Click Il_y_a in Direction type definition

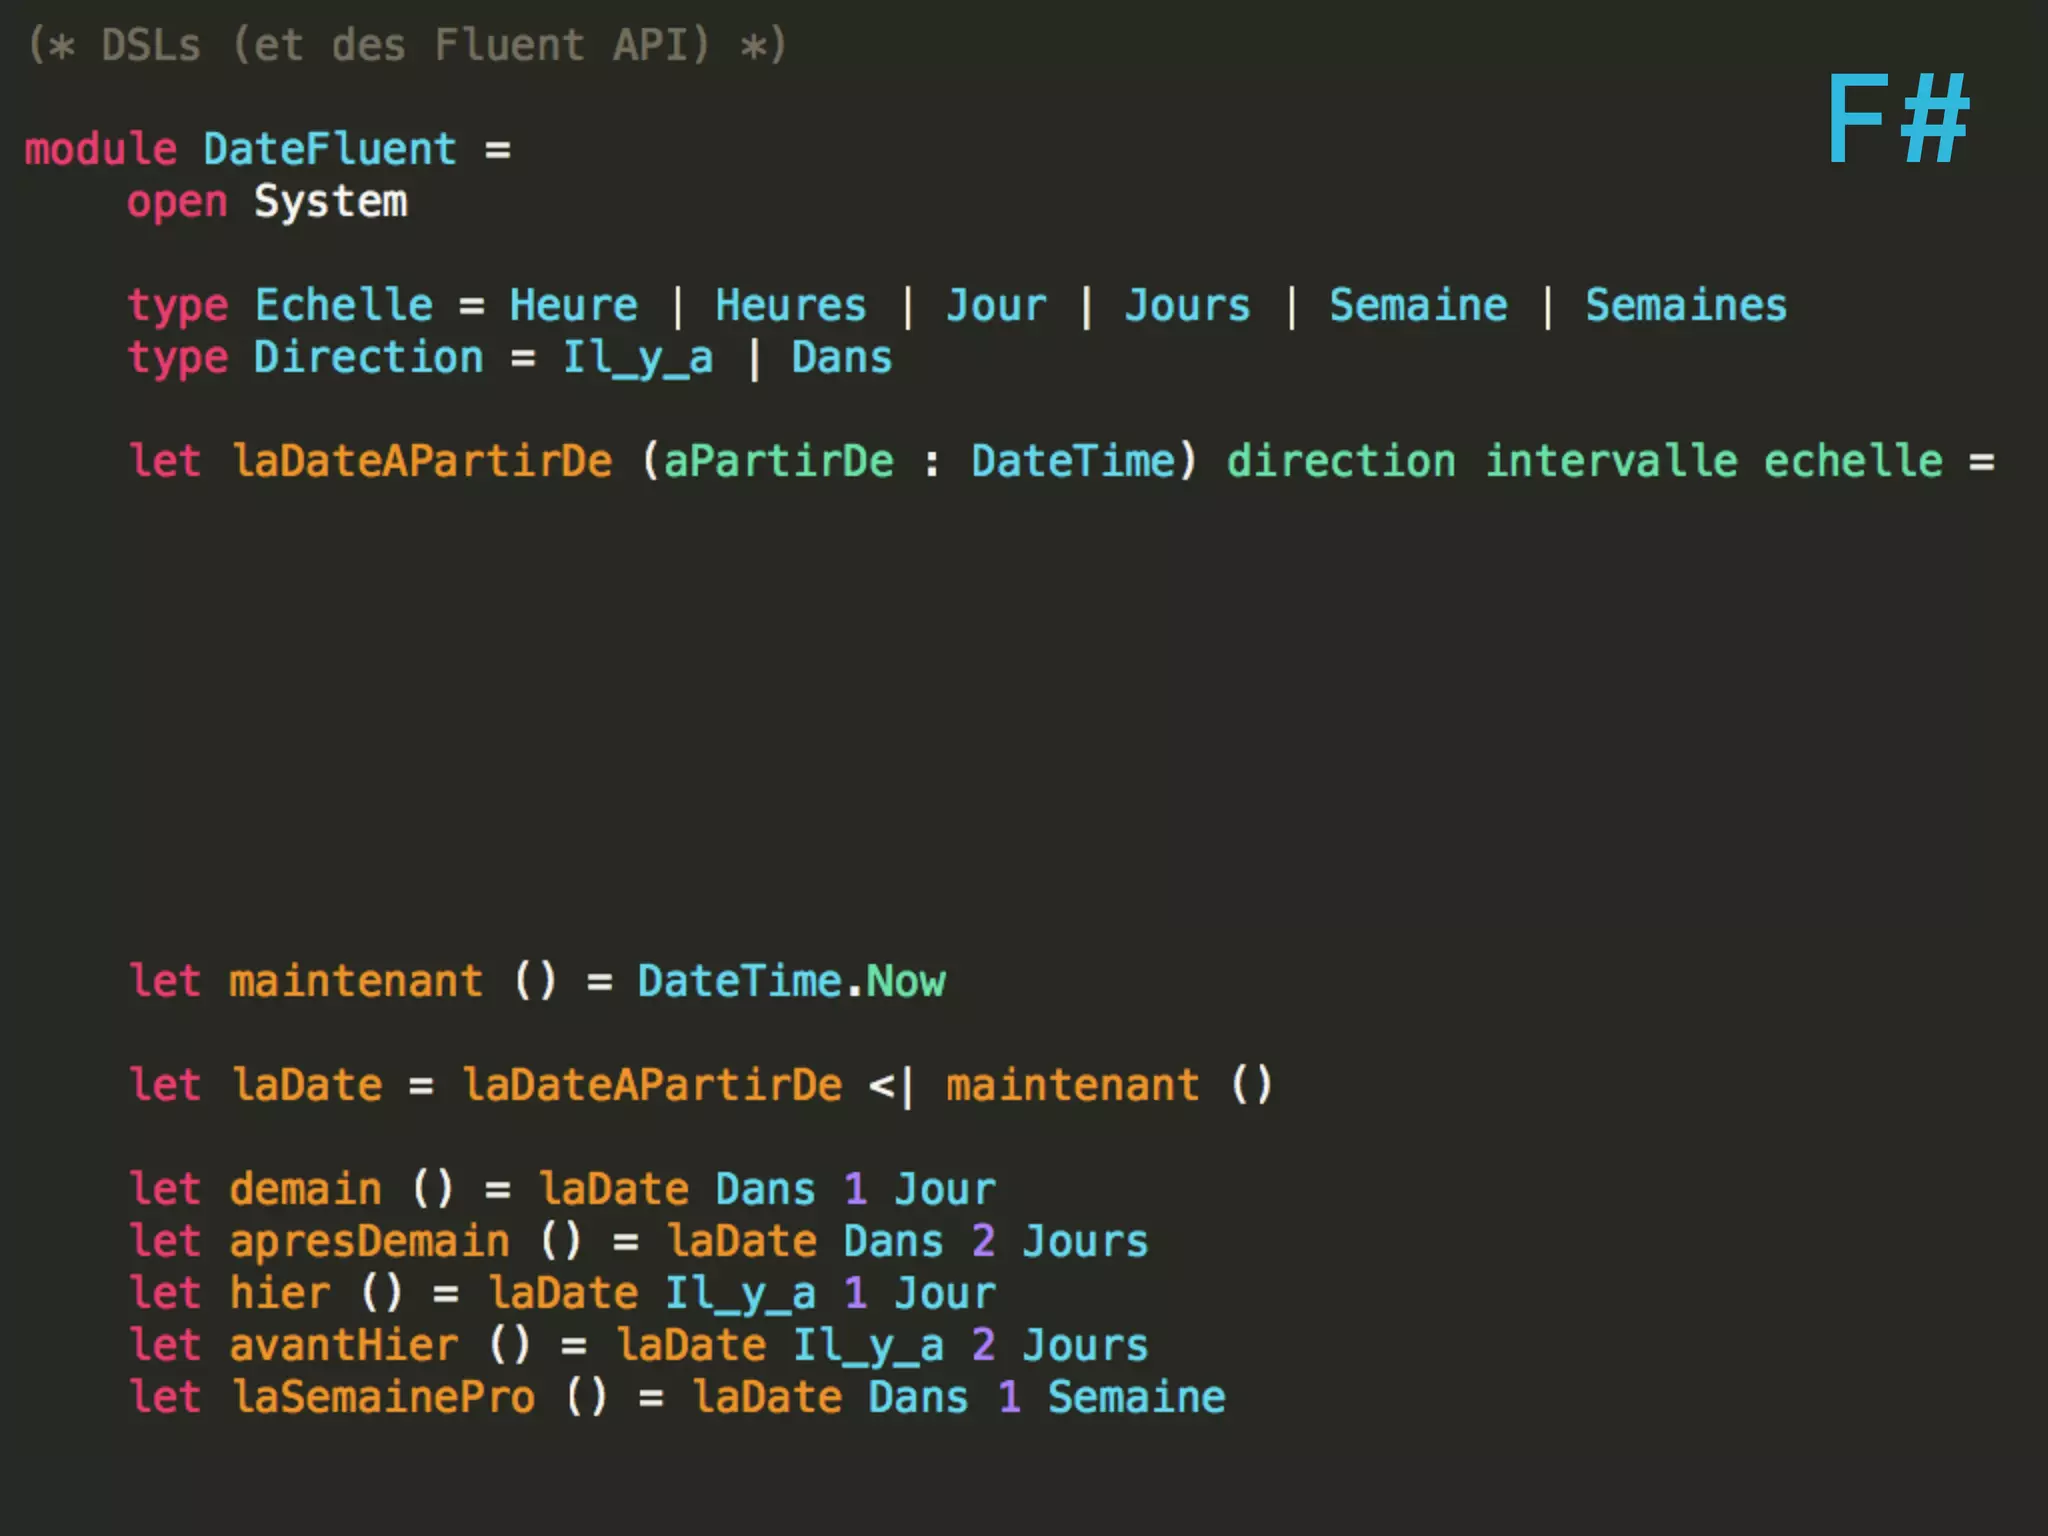tap(638, 358)
